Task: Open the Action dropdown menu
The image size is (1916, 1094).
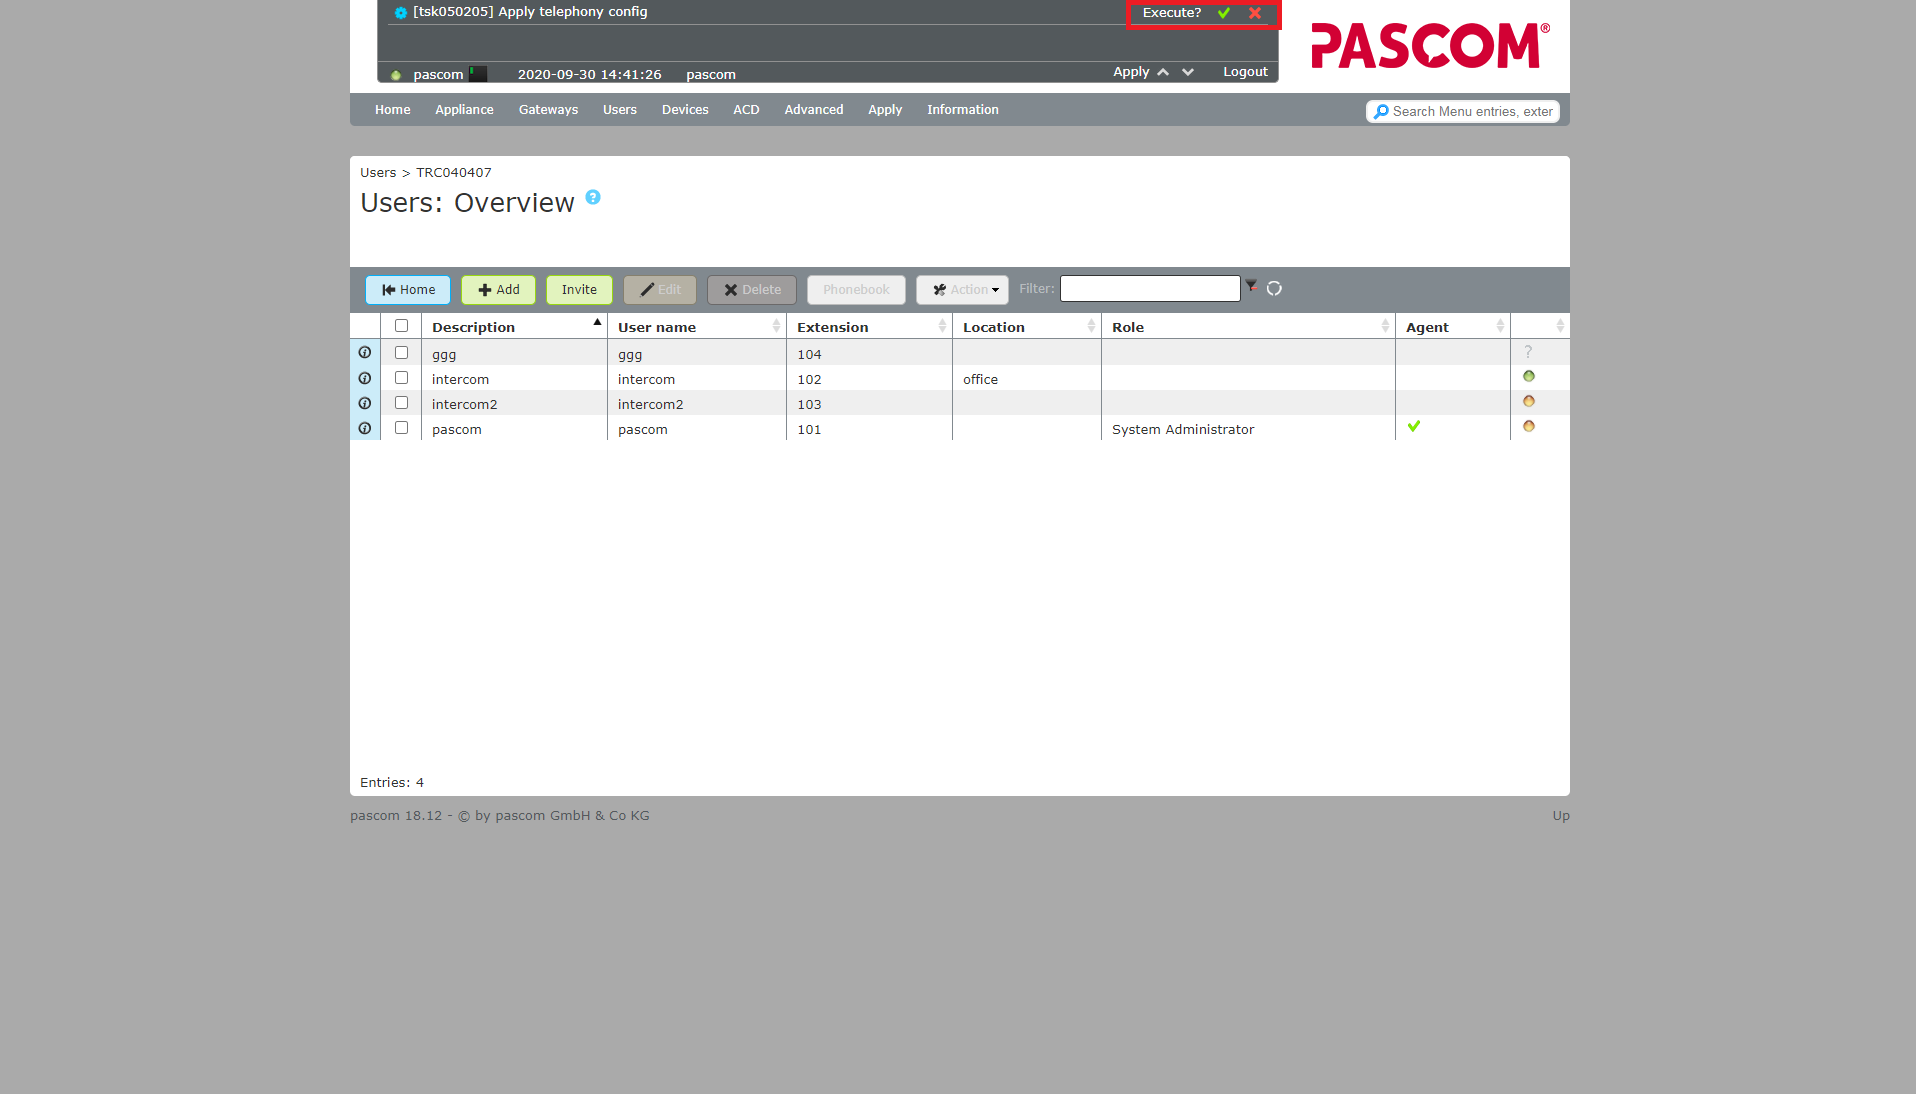Action: [x=963, y=290]
